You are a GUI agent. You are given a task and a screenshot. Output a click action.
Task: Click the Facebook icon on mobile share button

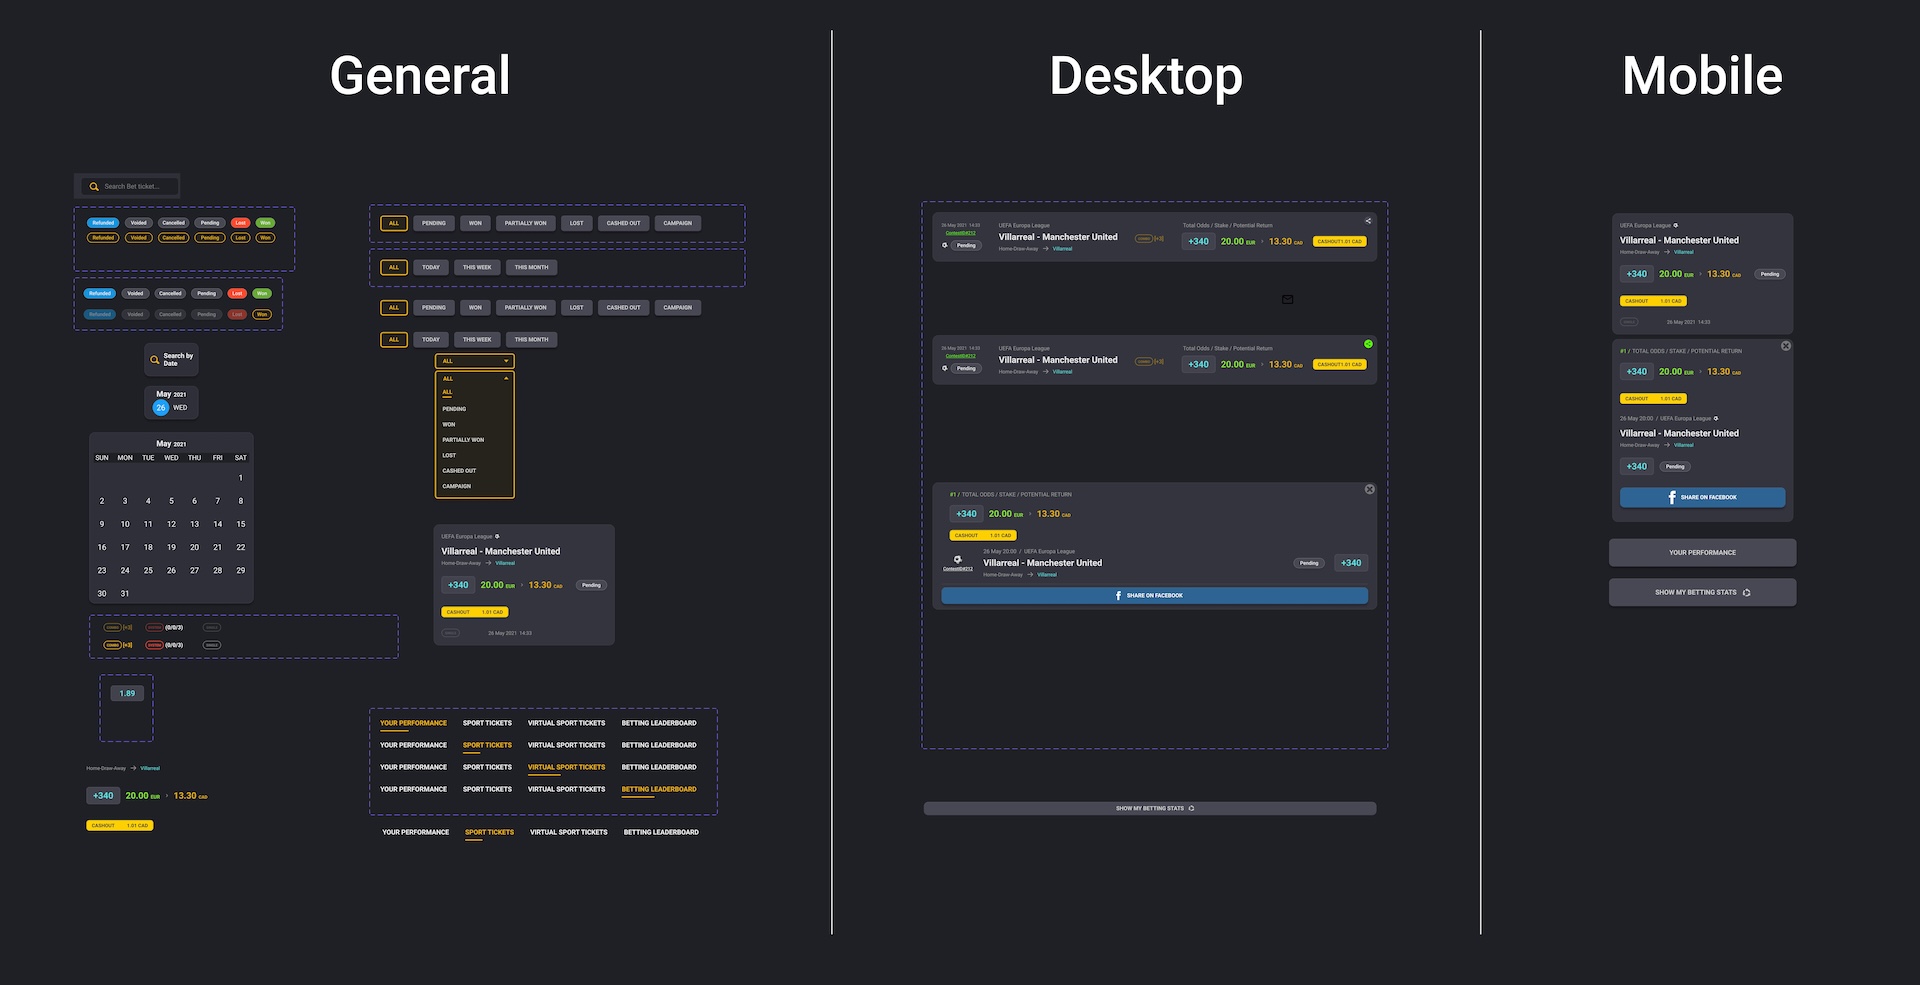click(1672, 497)
